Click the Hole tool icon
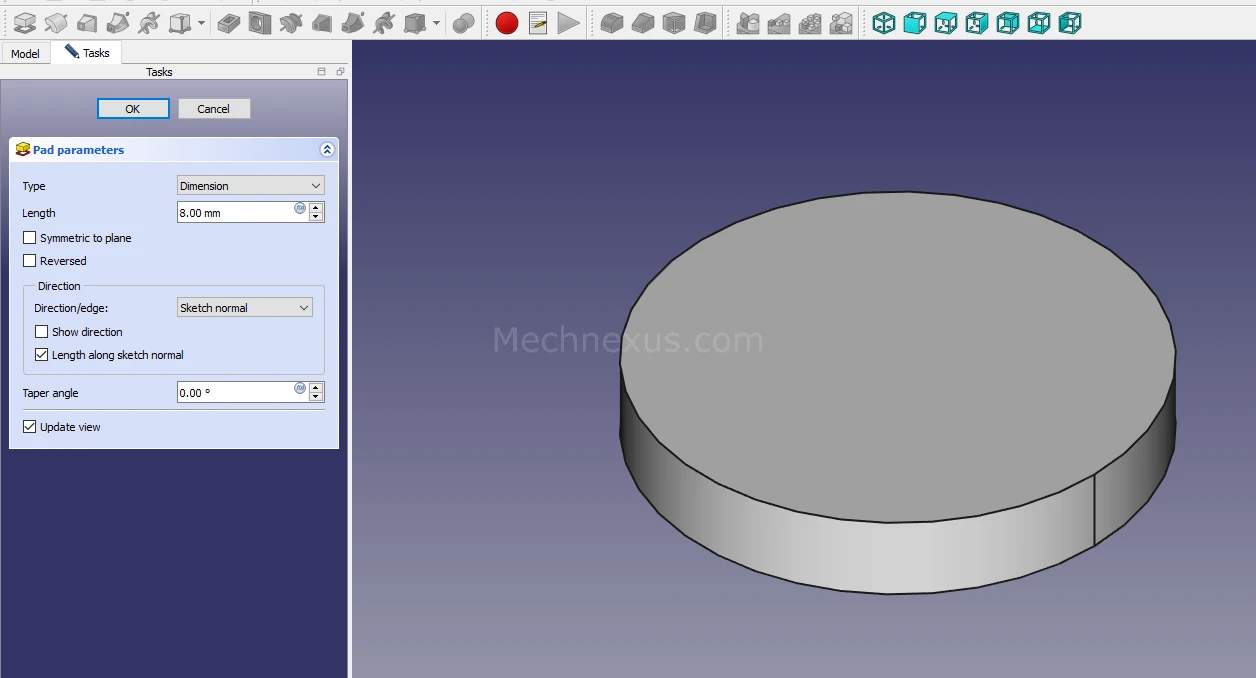The width and height of the screenshot is (1256, 678). tap(260, 22)
